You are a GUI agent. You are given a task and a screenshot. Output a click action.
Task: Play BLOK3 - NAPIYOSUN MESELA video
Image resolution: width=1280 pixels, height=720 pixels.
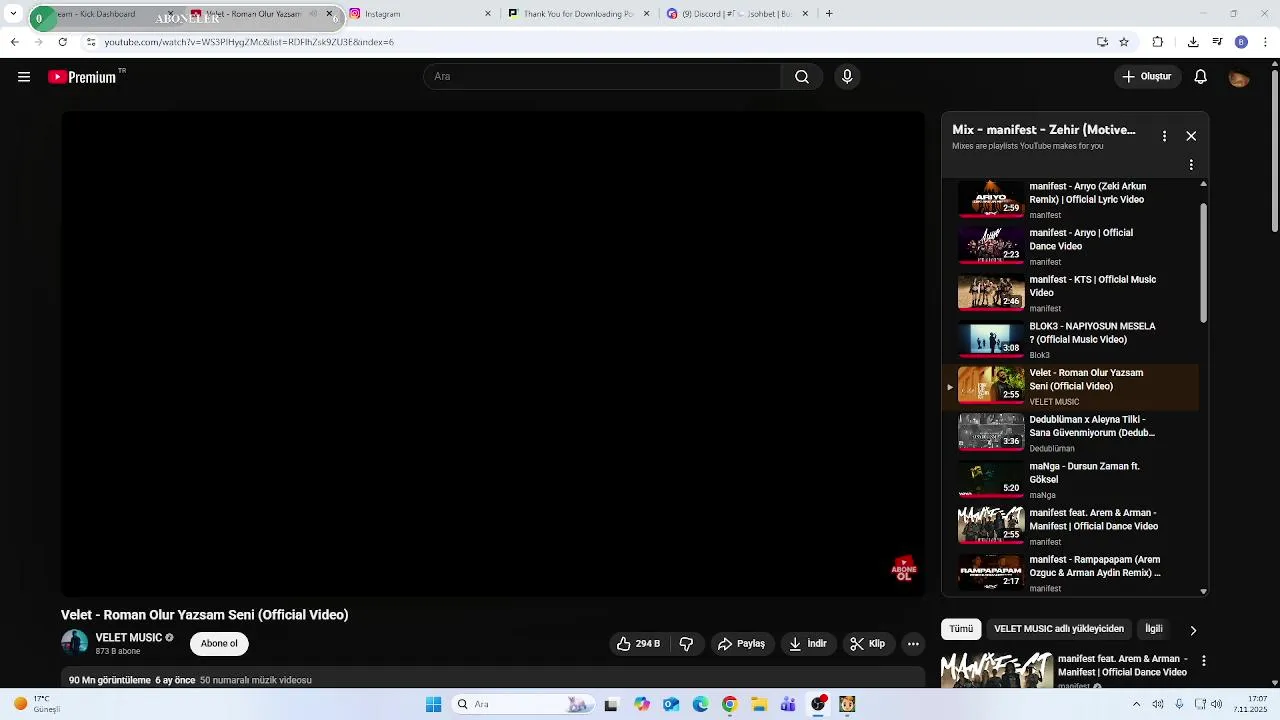pyautogui.click(x=1070, y=340)
